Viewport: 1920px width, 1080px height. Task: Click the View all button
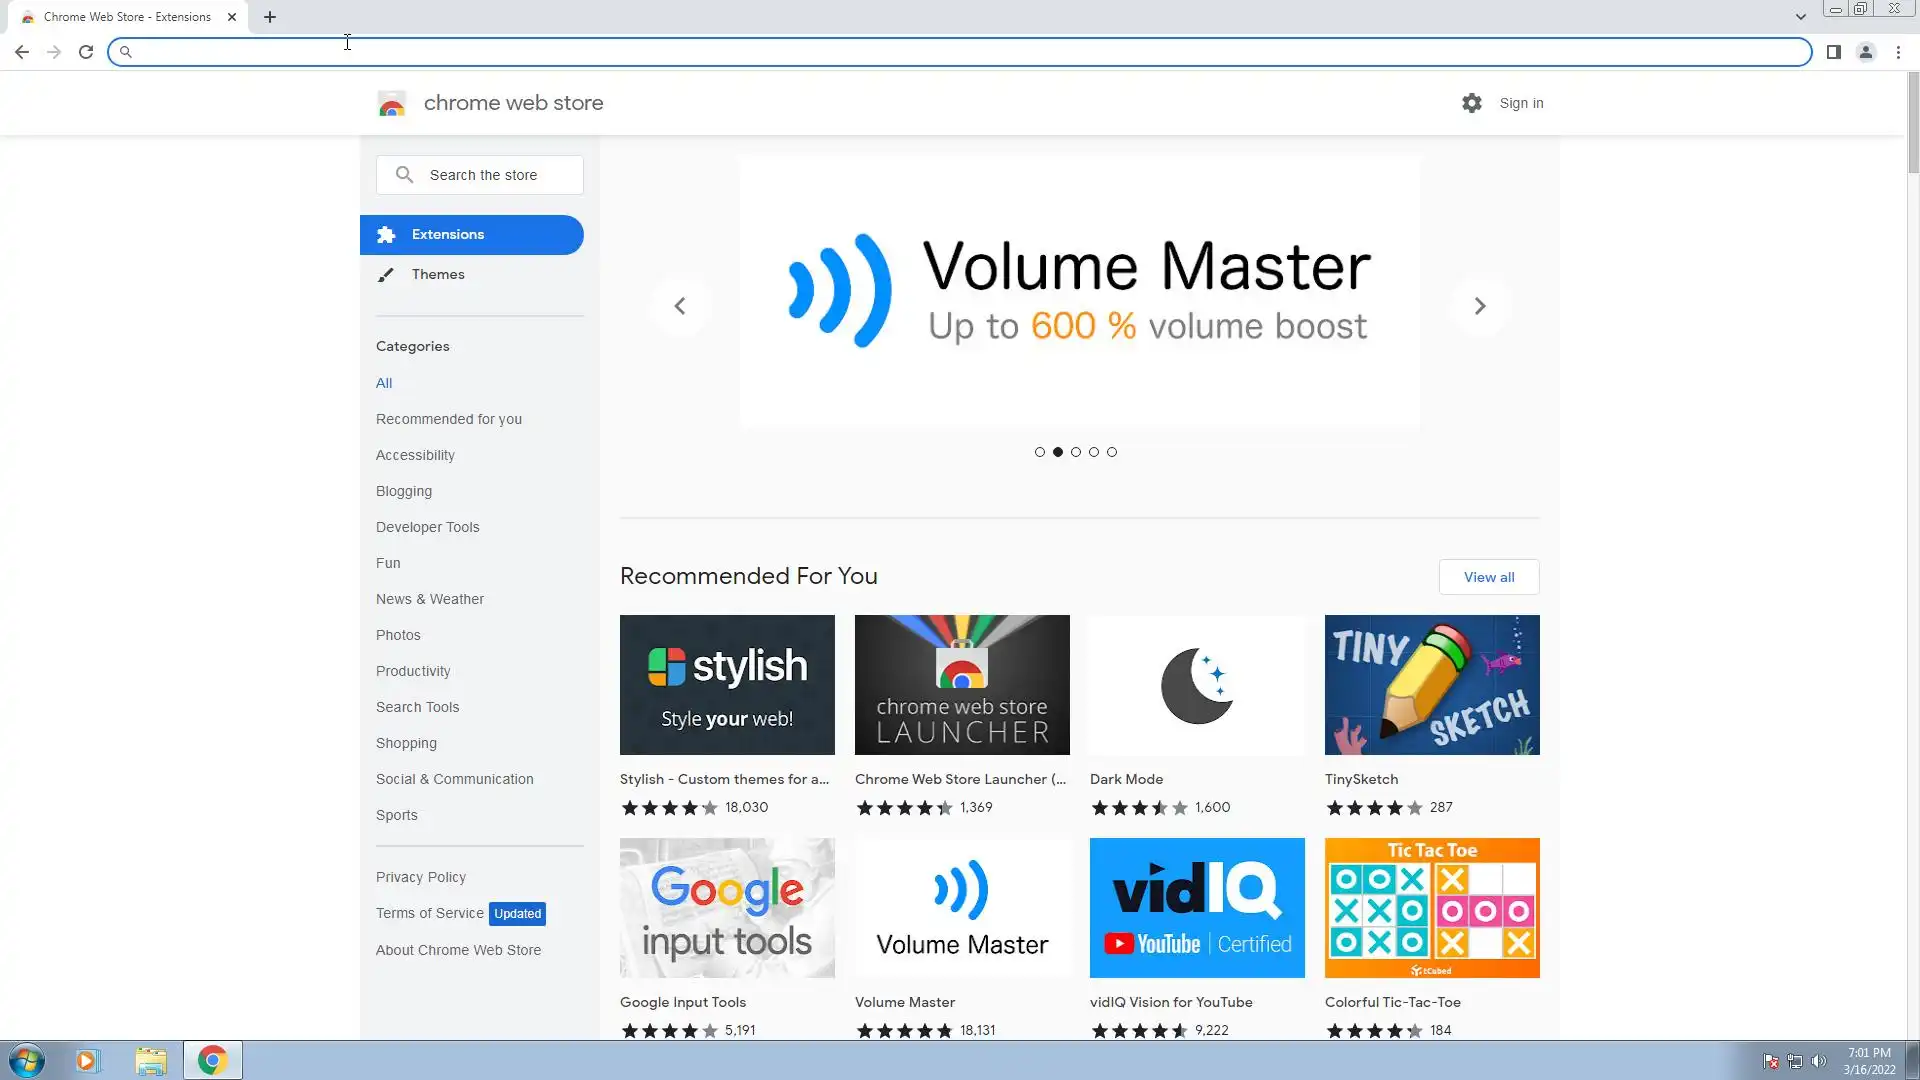tap(1488, 577)
